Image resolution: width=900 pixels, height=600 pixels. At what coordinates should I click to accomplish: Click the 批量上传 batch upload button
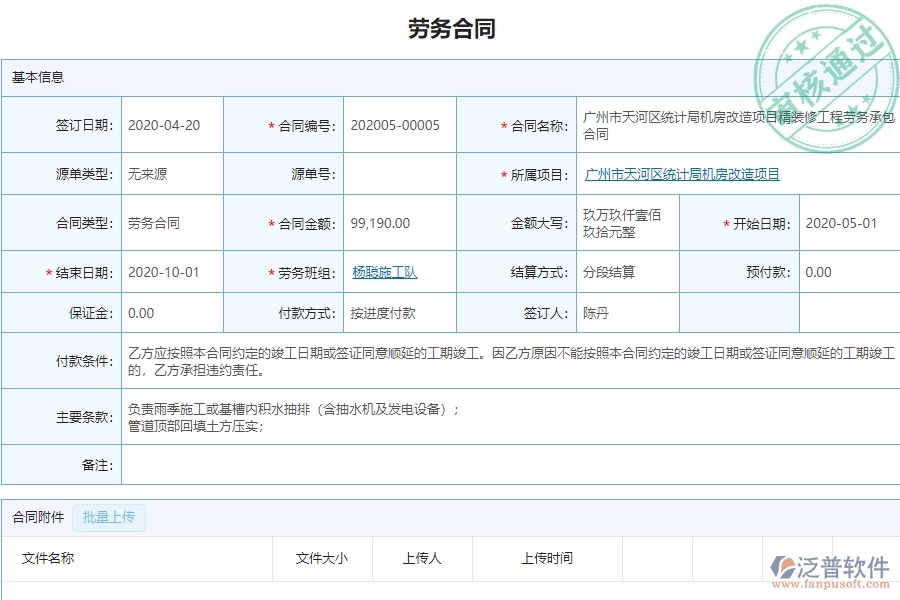coord(109,518)
